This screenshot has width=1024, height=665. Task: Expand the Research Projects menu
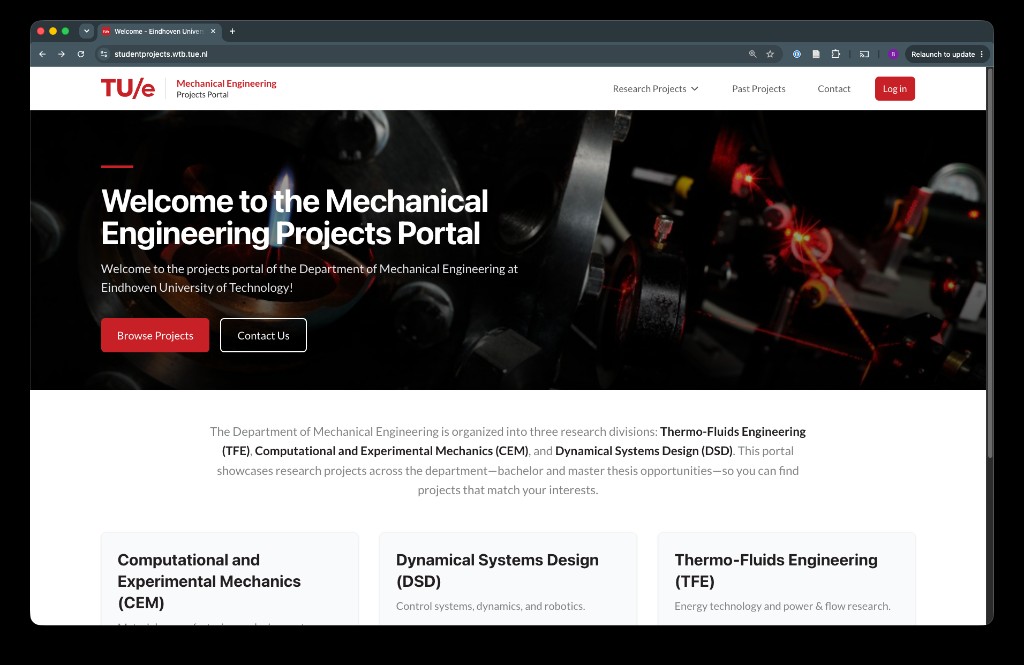[656, 89]
